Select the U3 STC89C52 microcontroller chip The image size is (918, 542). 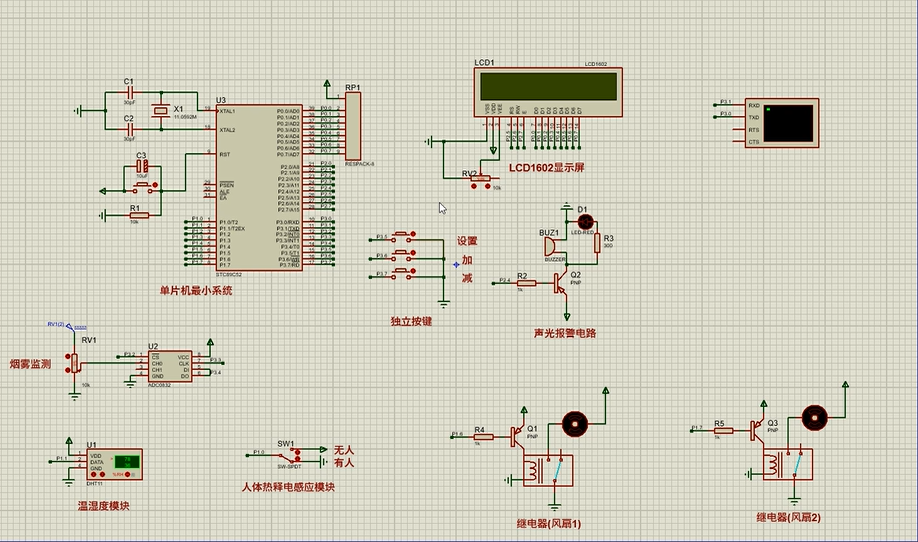coord(259,187)
